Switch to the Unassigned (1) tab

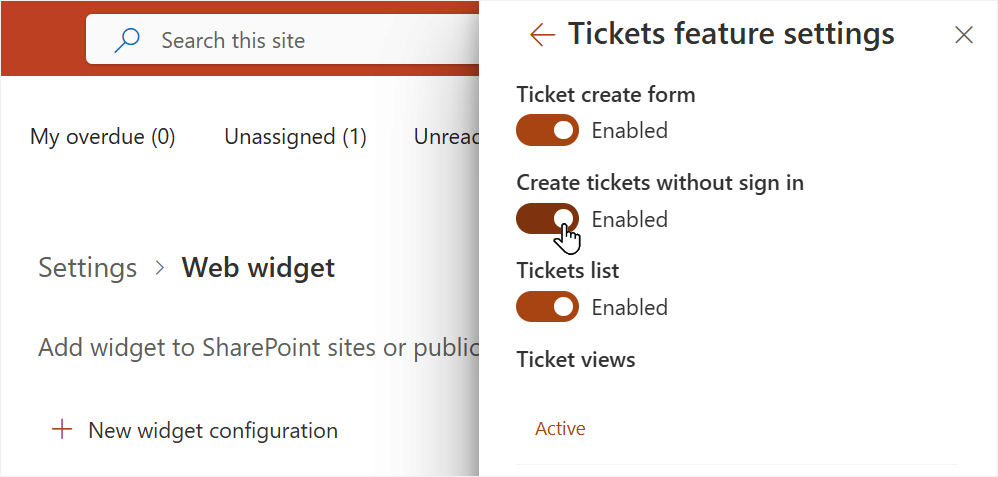coord(295,136)
